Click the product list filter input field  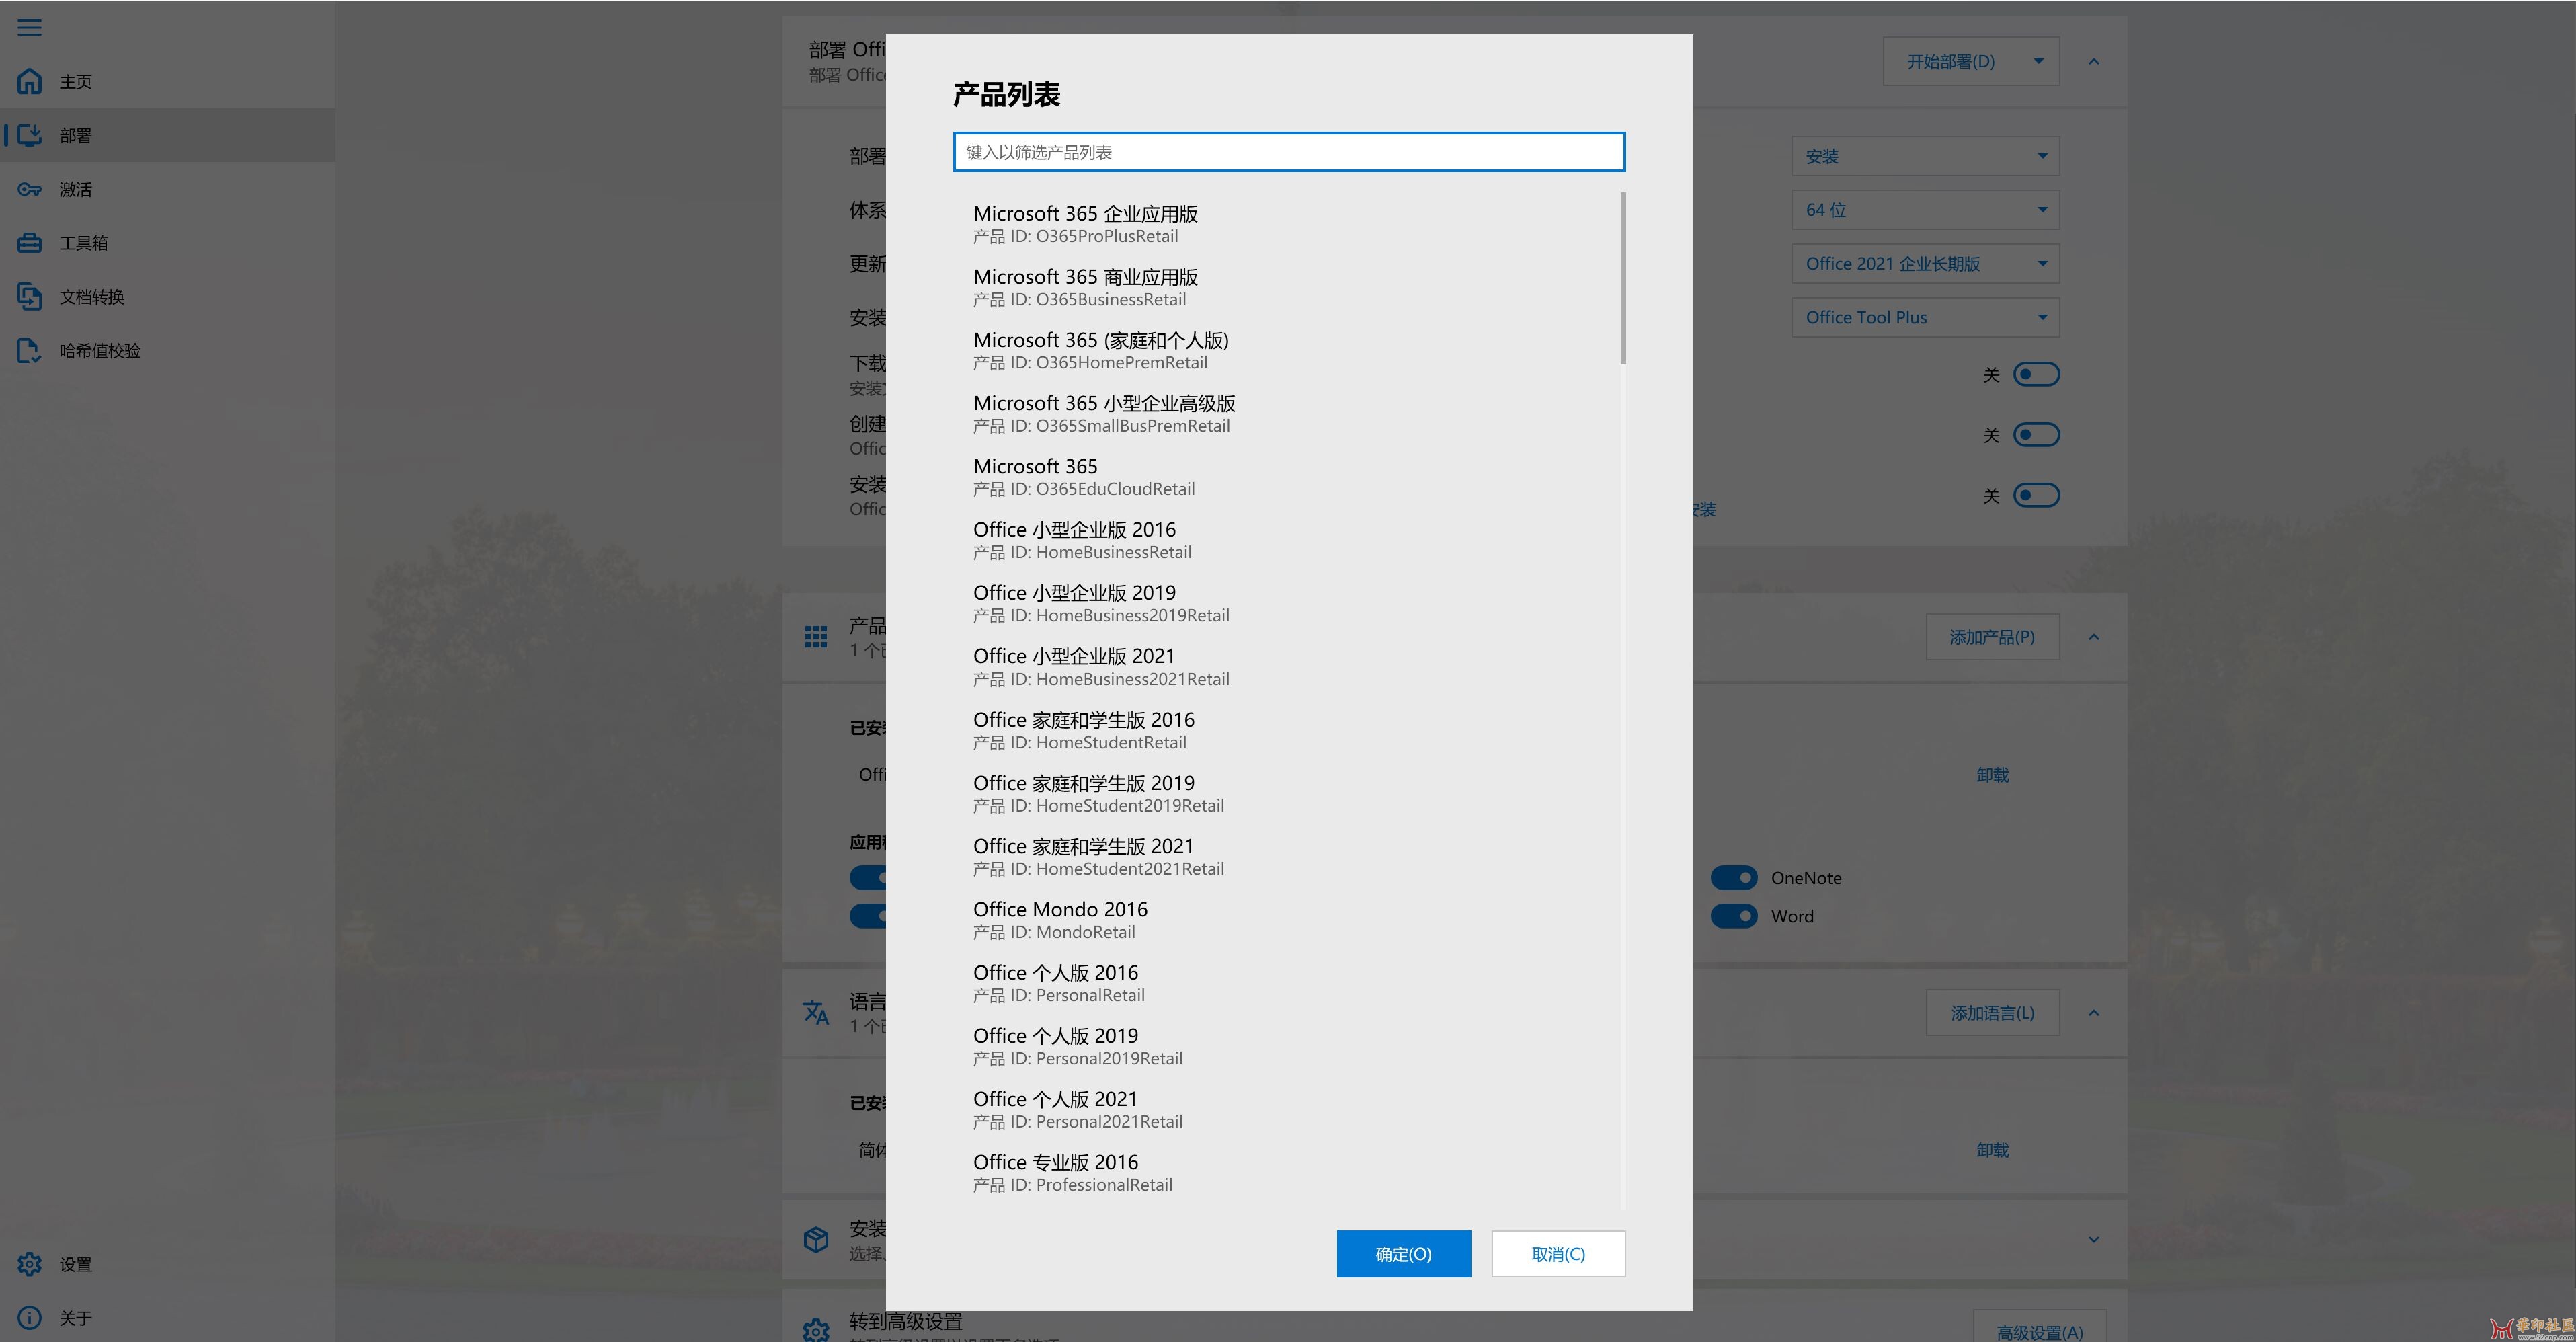[x=1289, y=152]
